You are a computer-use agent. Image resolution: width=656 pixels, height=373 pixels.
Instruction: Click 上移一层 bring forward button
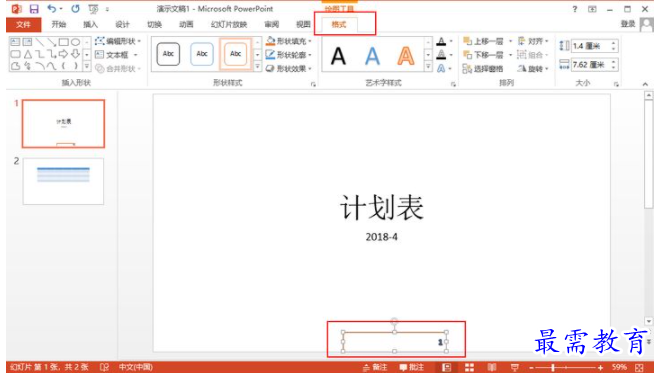pyautogui.click(x=484, y=41)
